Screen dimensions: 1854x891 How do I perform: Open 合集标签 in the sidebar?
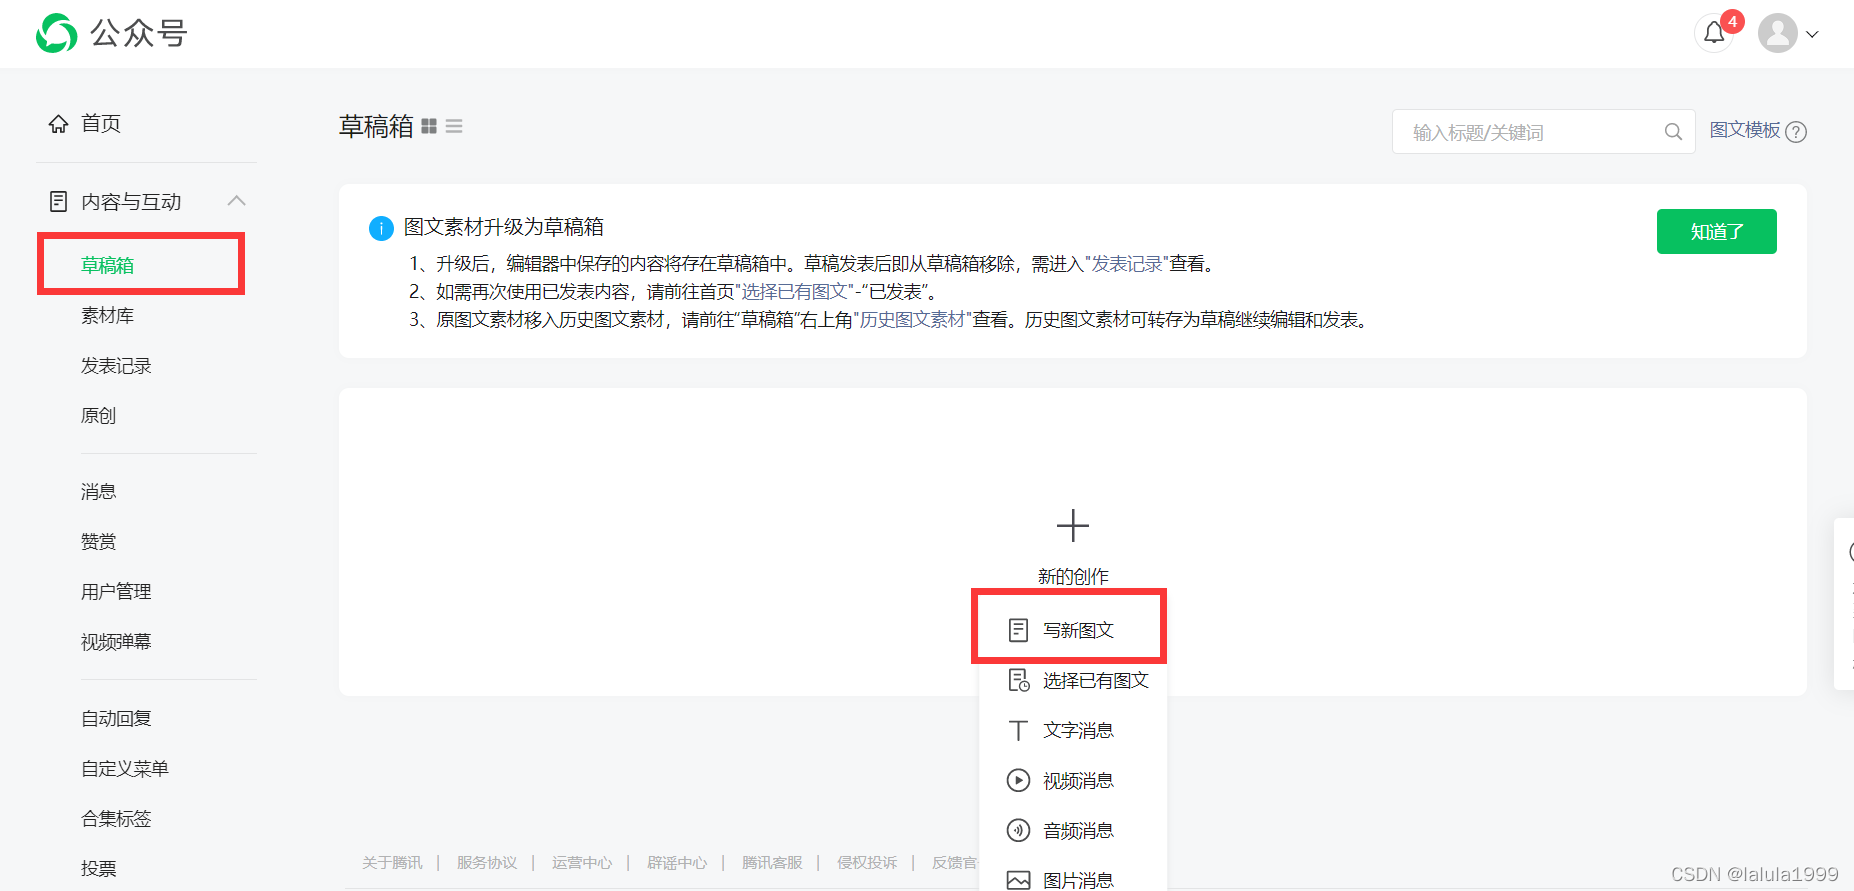click(x=116, y=818)
